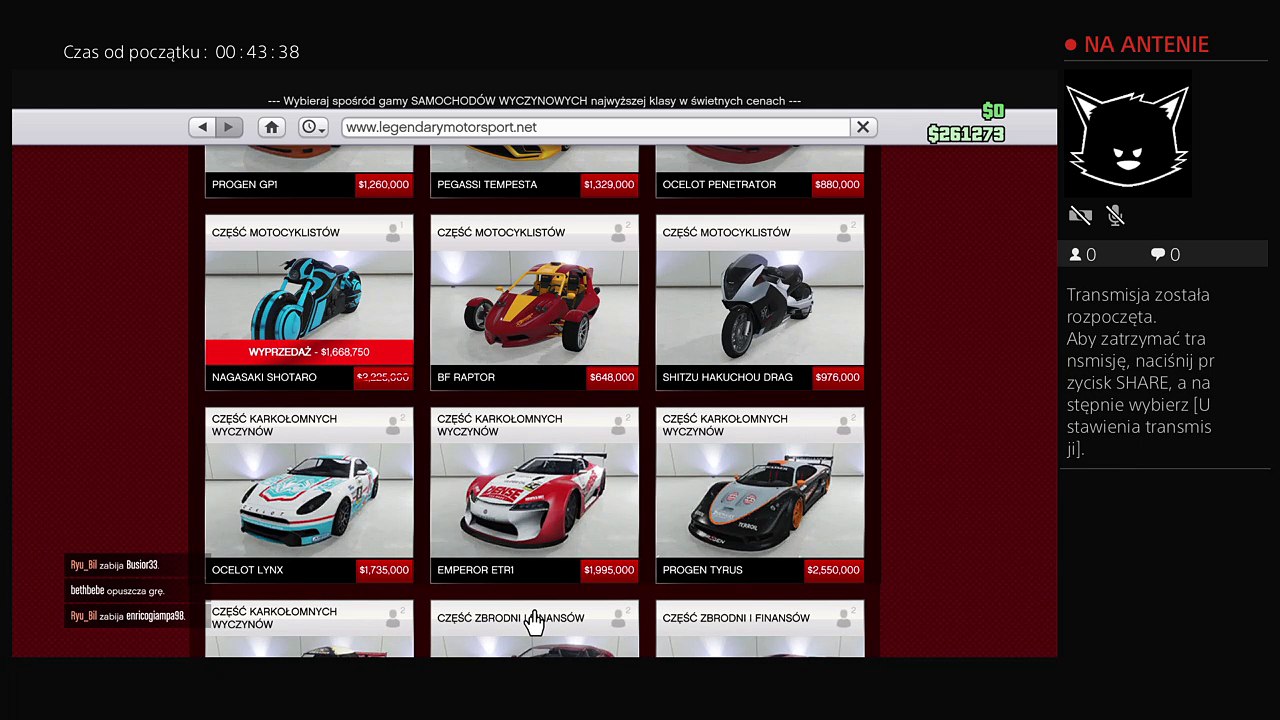This screenshot has width=1280, height=720.
Task: Click the $1,995,000 price tag
Action: 610,571
